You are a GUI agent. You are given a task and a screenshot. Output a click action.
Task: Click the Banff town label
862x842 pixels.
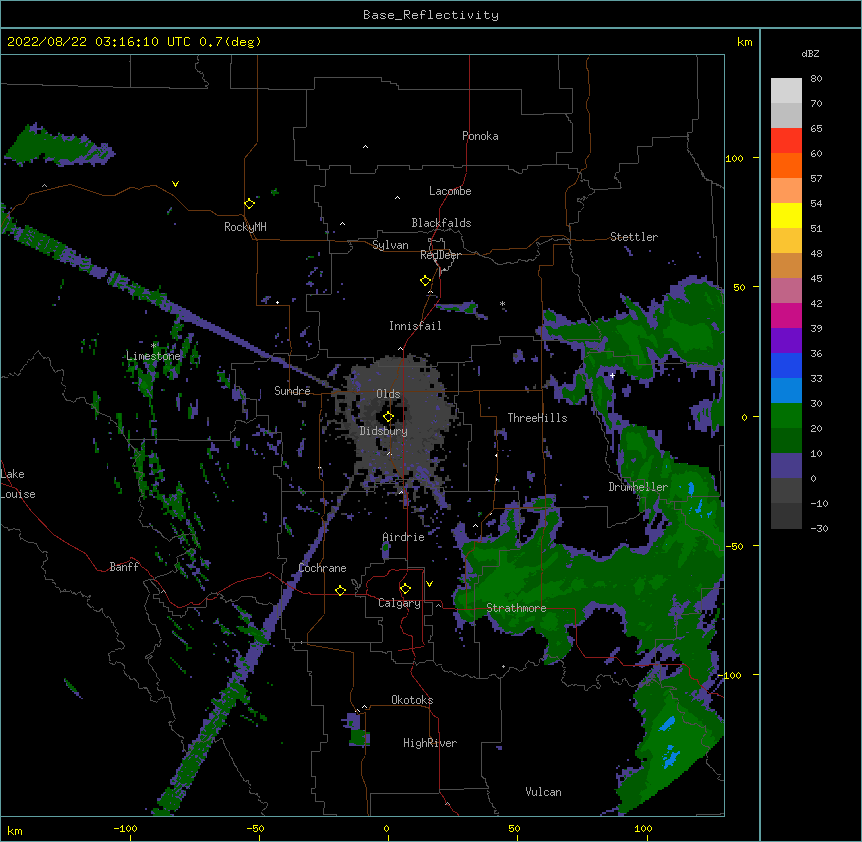pos(124,567)
